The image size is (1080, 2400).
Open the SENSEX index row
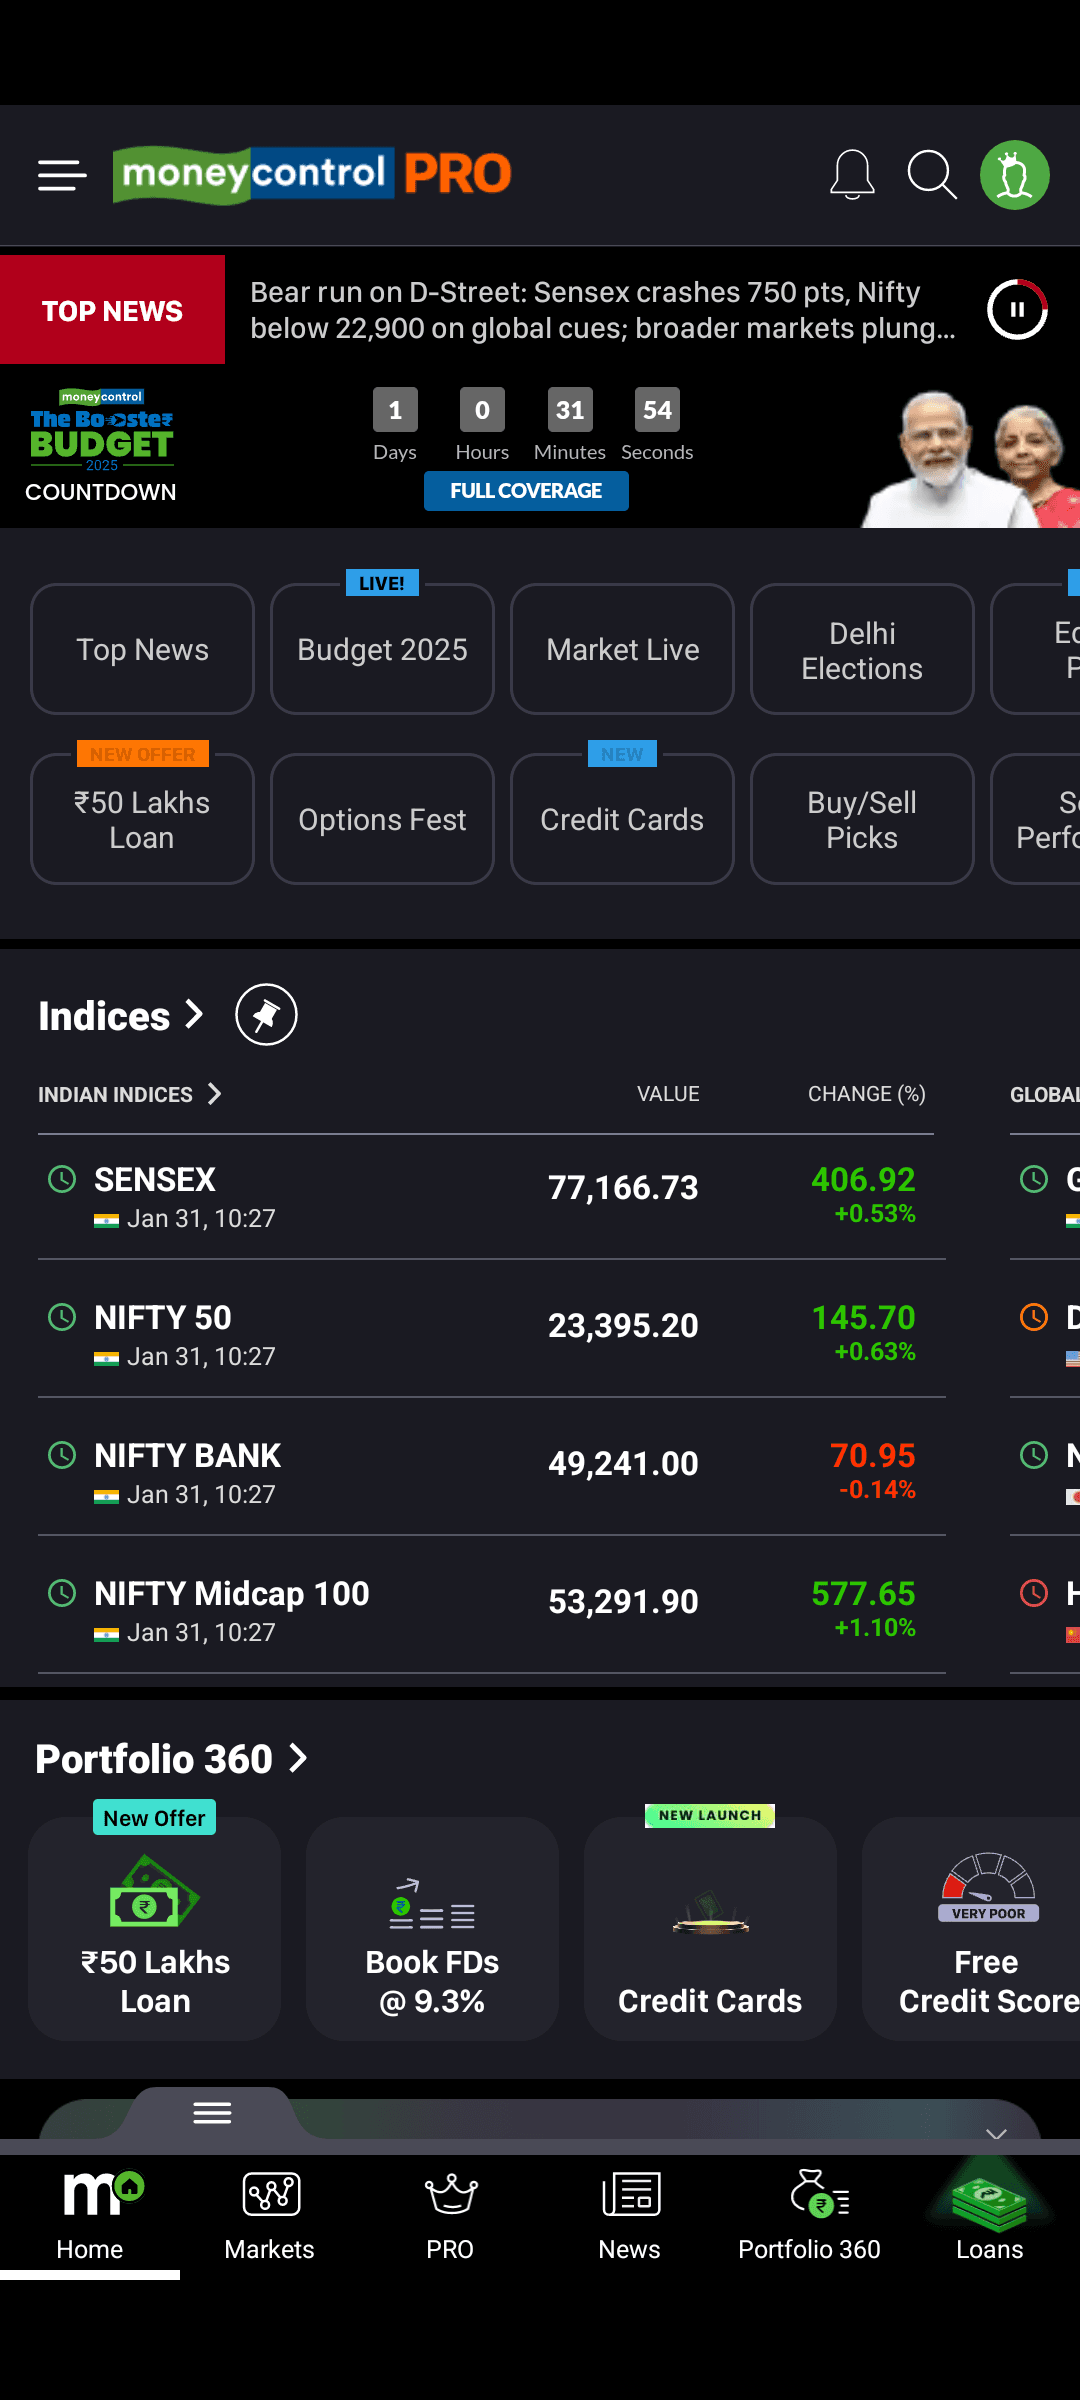click(x=491, y=1197)
